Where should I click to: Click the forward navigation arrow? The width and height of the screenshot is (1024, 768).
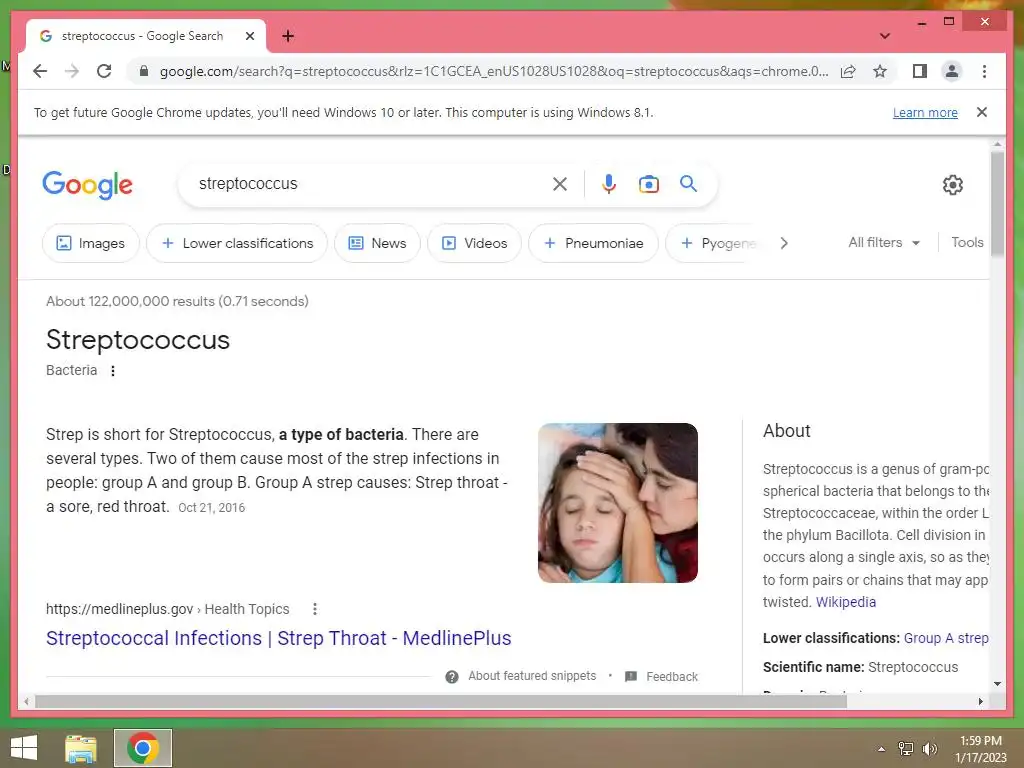72,71
